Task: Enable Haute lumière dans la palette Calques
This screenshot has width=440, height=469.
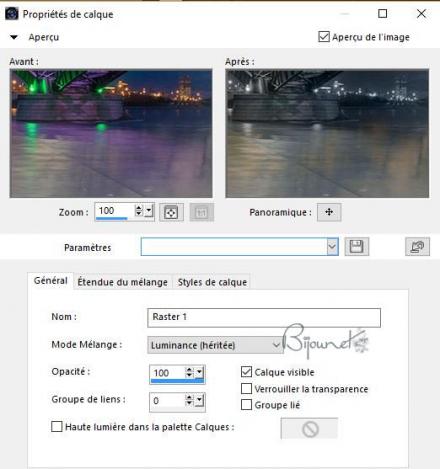Action: (x=57, y=427)
